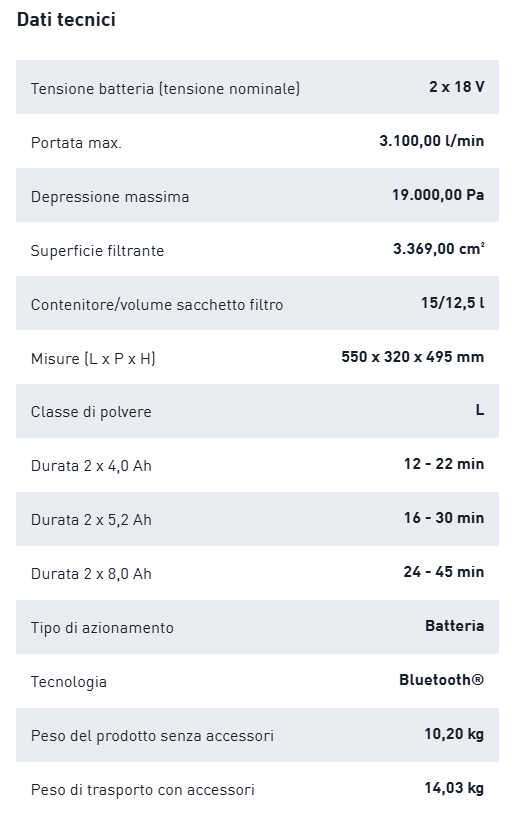Viewport: 519px width, 813px height.
Task: Select the Depressione massima label
Action: coord(109,197)
